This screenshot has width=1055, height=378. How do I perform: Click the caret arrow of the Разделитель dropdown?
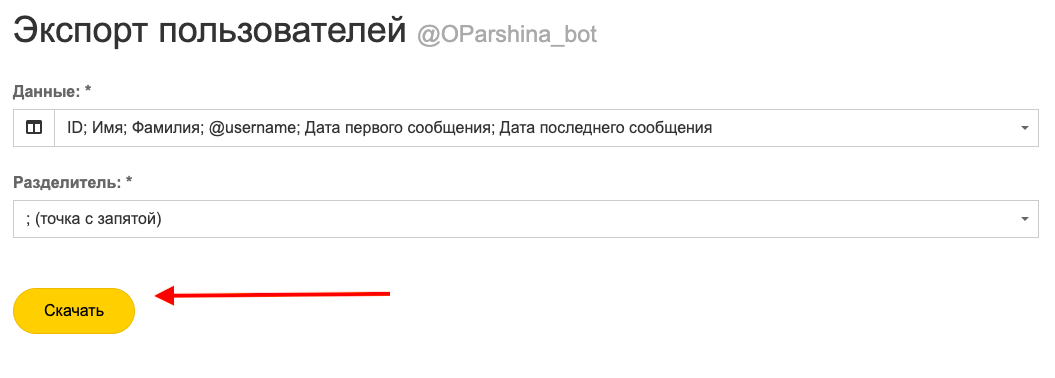[1024, 219]
